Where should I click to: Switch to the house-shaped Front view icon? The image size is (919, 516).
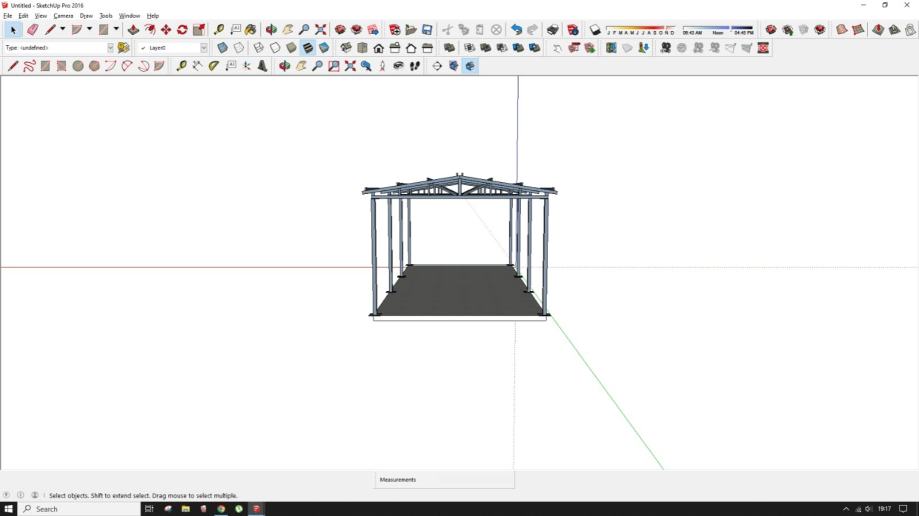tap(378, 47)
